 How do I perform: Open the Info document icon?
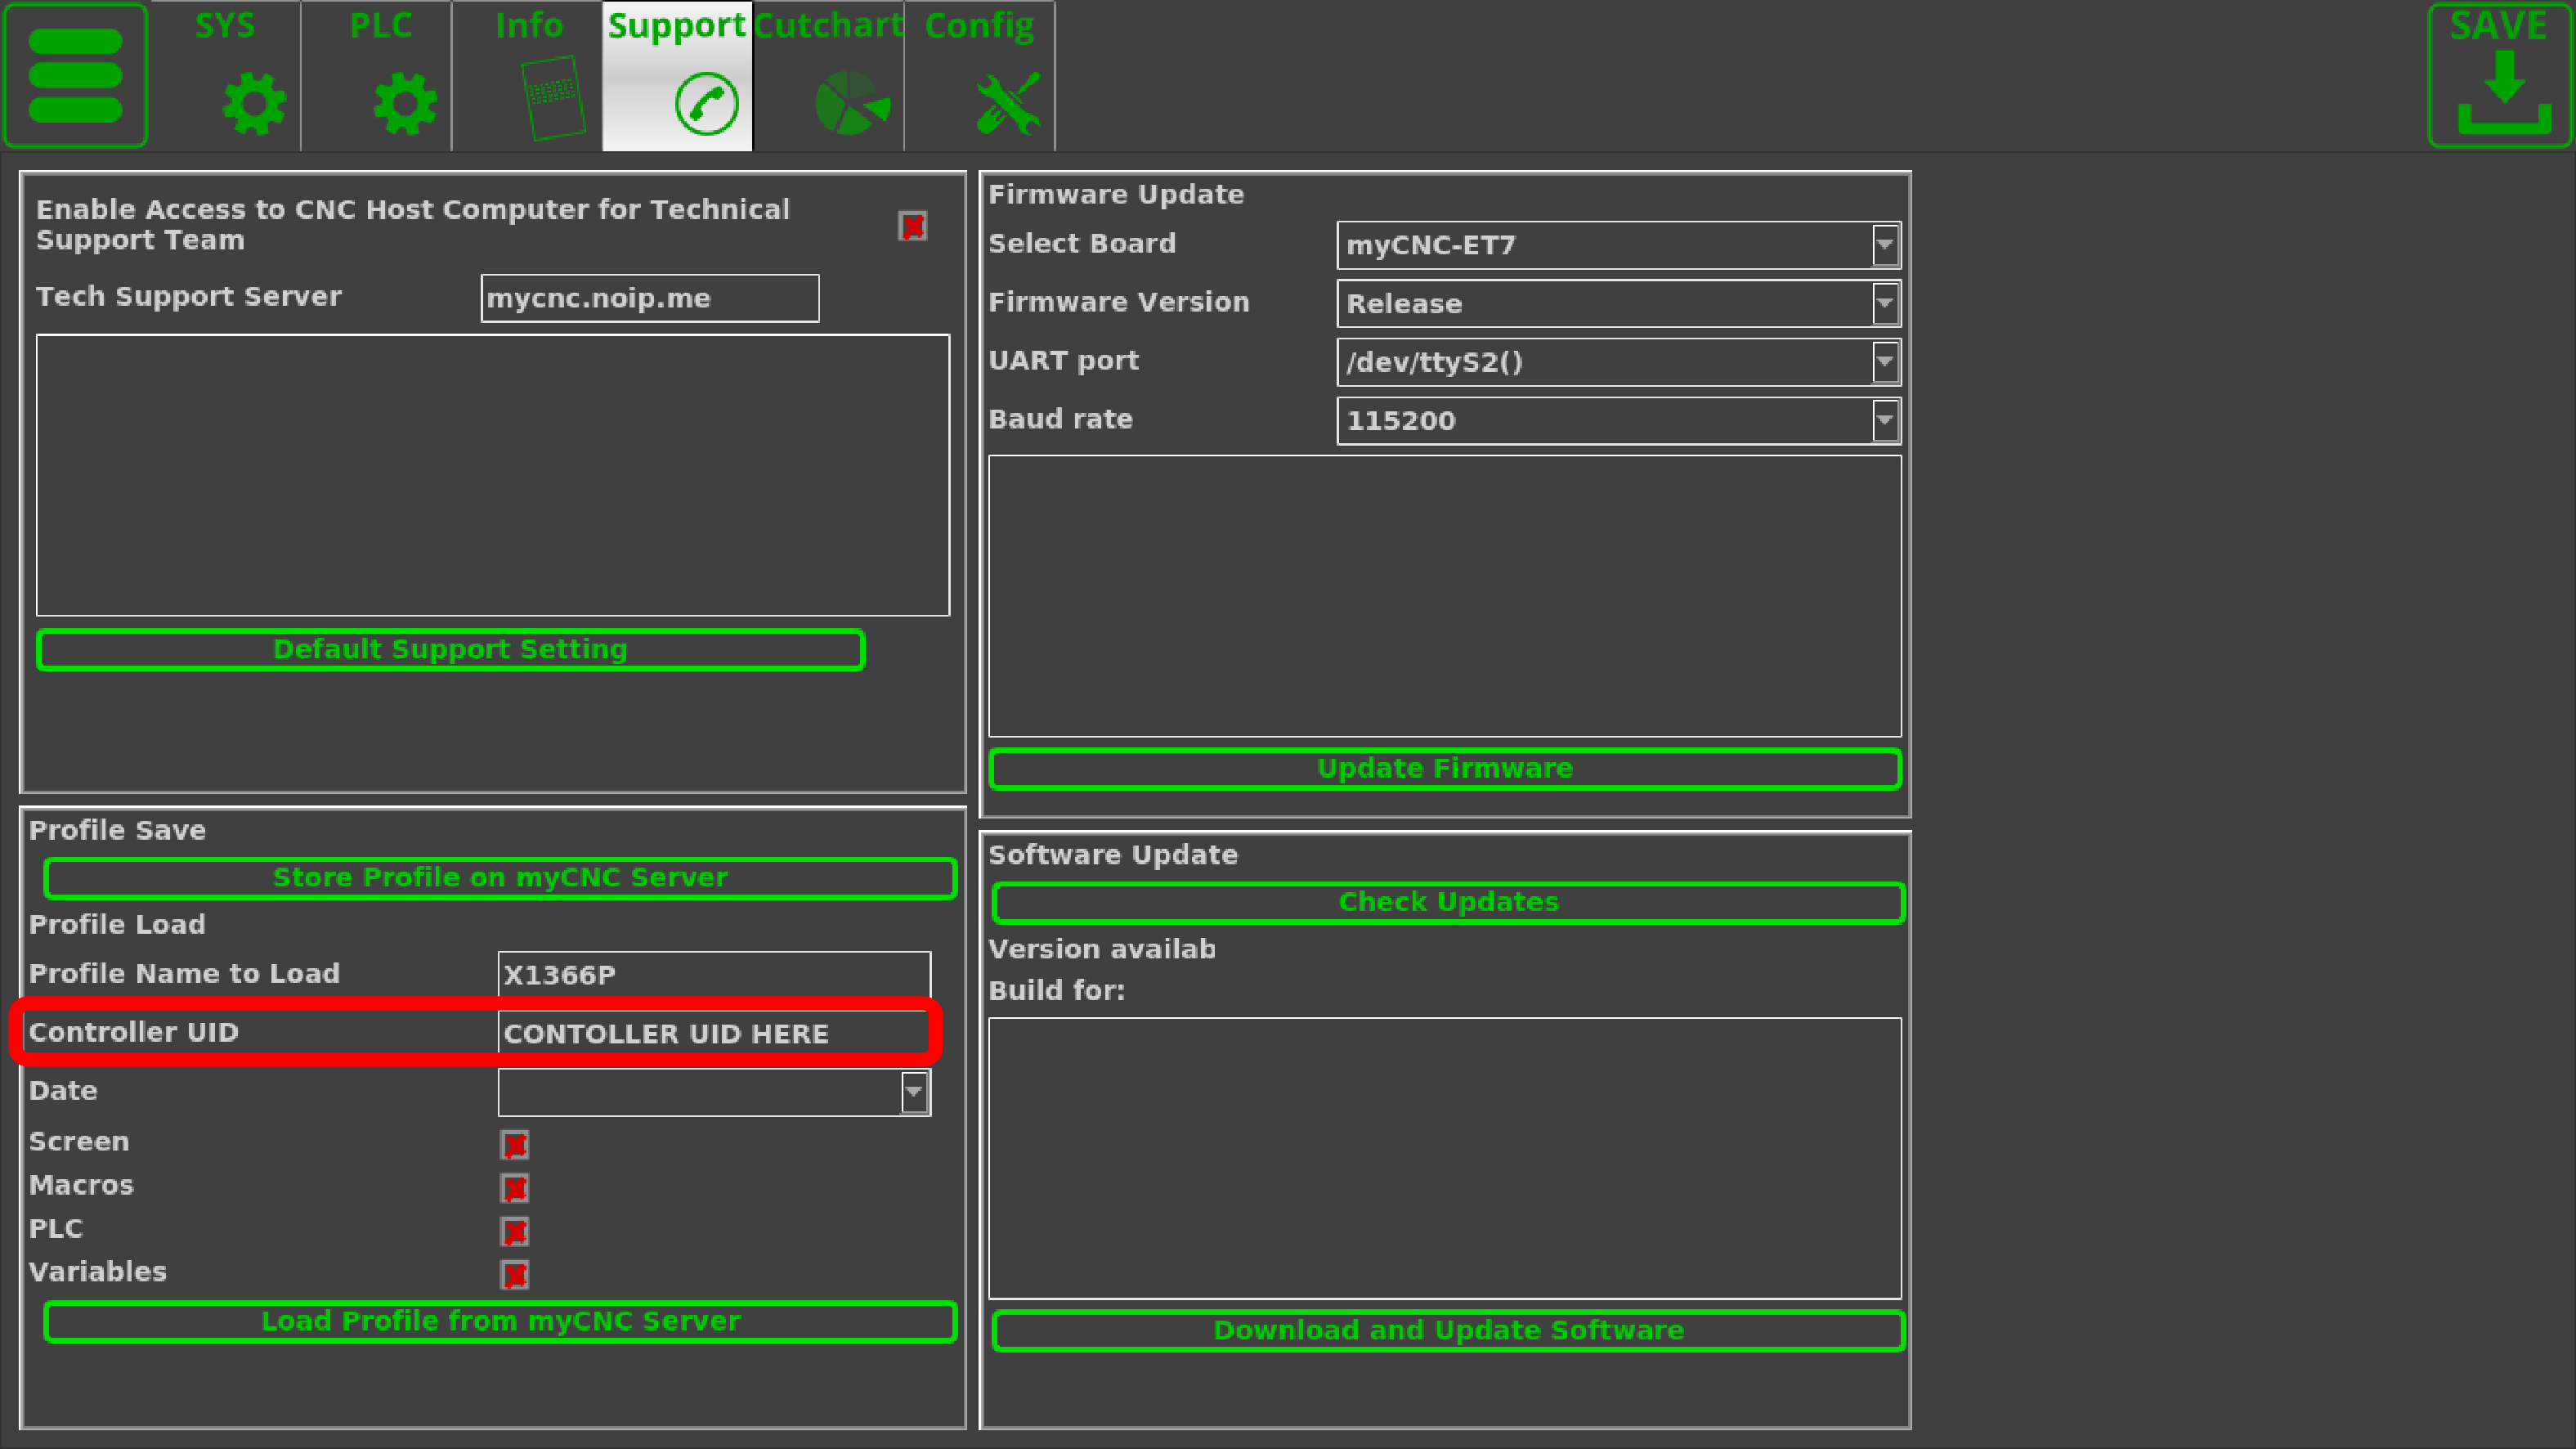[553, 98]
